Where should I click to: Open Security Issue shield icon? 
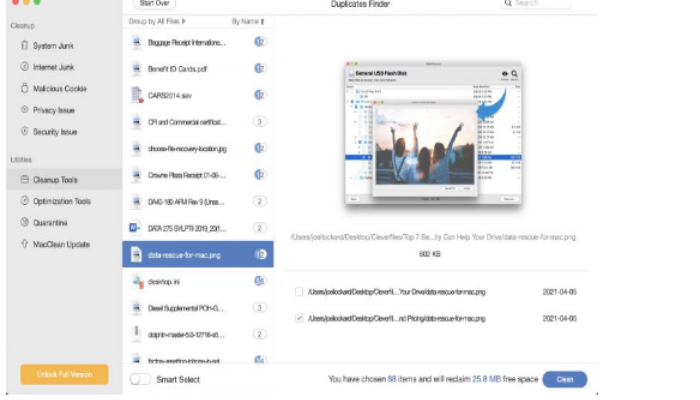(25, 131)
